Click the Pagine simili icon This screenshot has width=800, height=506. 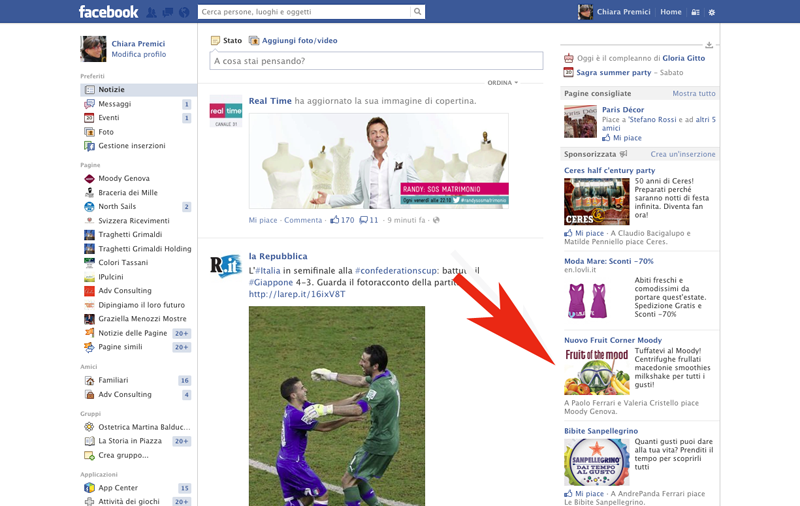[x=89, y=347]
